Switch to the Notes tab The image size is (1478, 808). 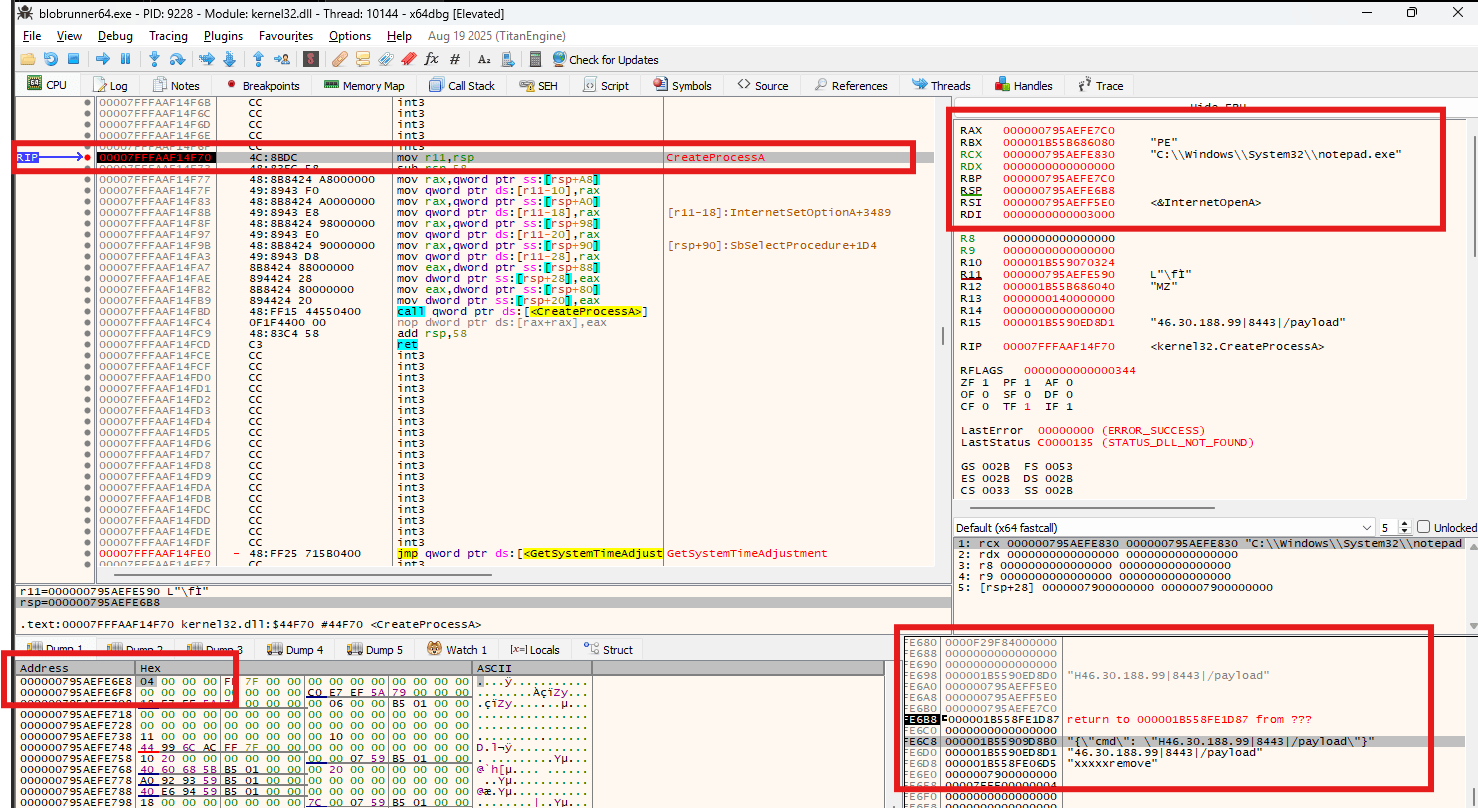pyautogui.click(x=176, y=85)
